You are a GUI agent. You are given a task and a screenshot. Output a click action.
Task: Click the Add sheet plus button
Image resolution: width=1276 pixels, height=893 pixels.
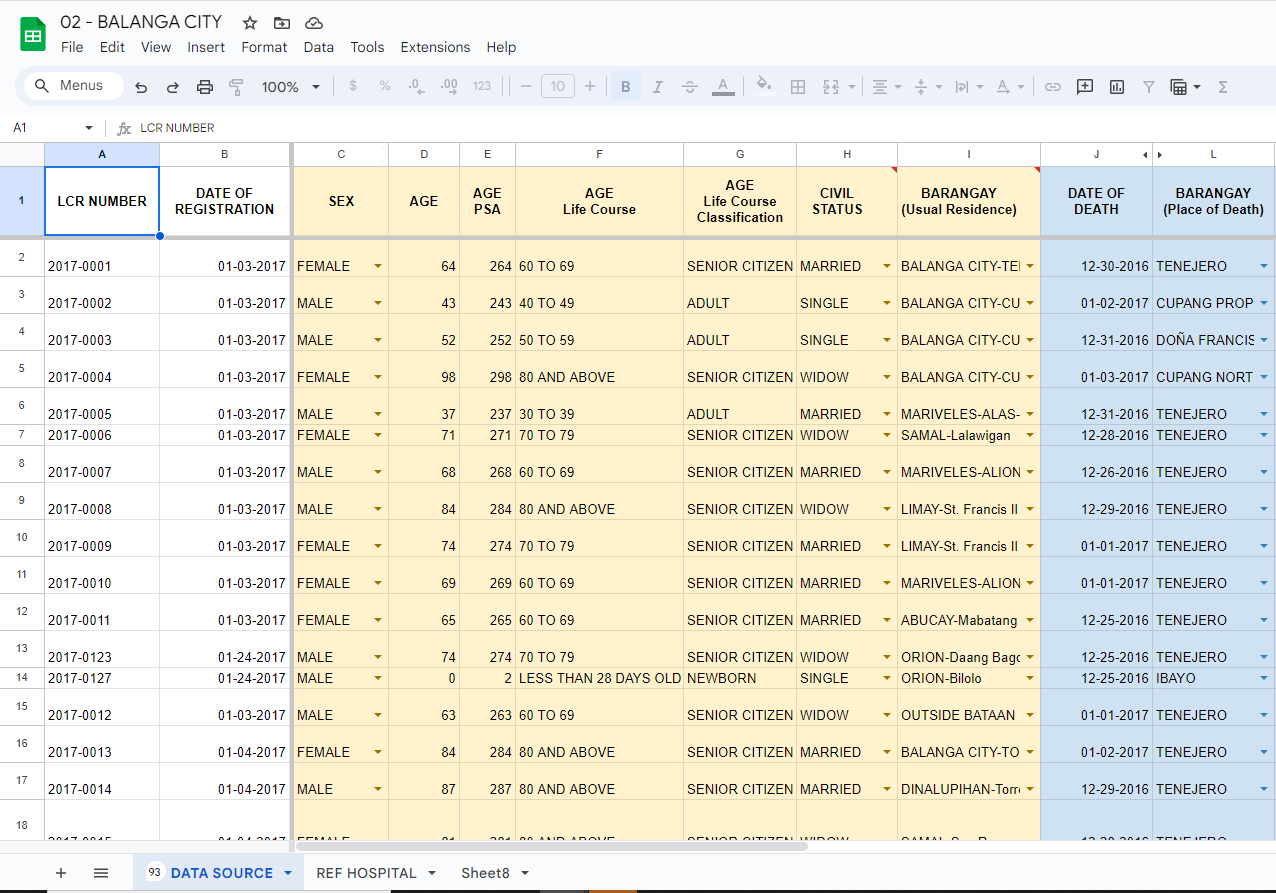pos(61,873)
